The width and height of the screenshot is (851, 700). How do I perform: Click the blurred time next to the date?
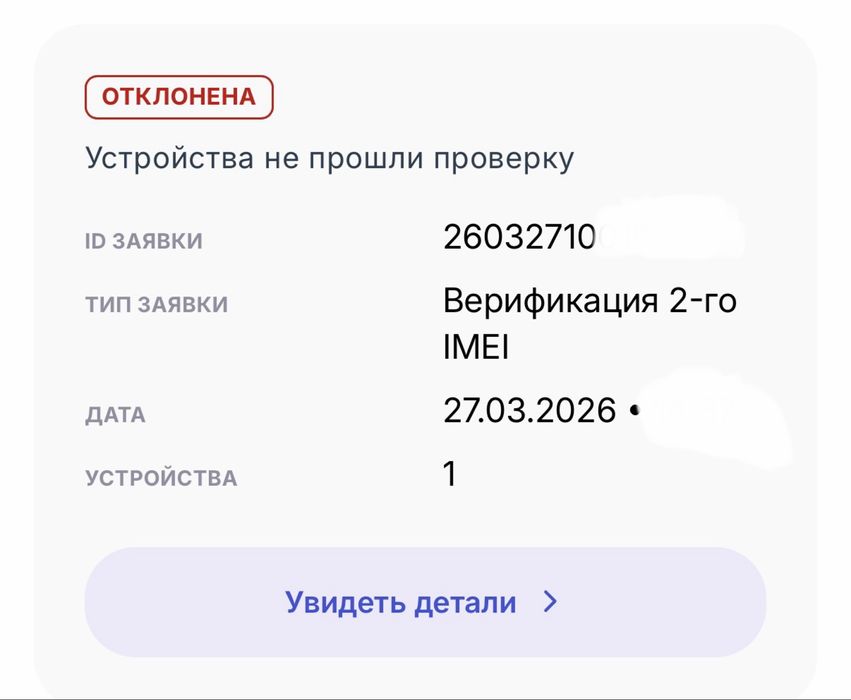pyautogui.click(x=710, y=415)
